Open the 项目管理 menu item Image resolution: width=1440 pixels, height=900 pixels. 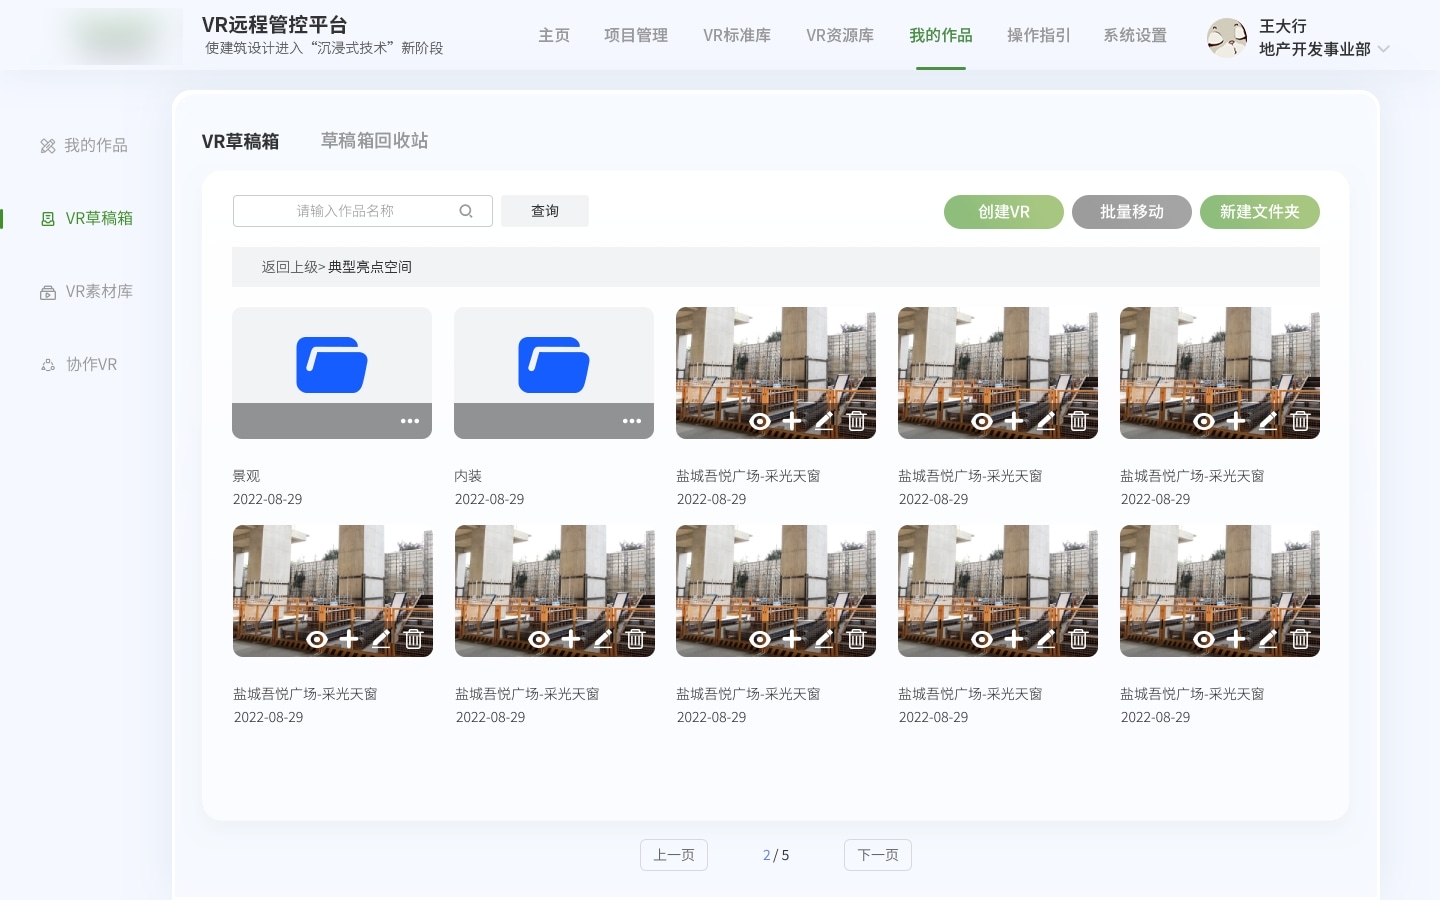636,35
